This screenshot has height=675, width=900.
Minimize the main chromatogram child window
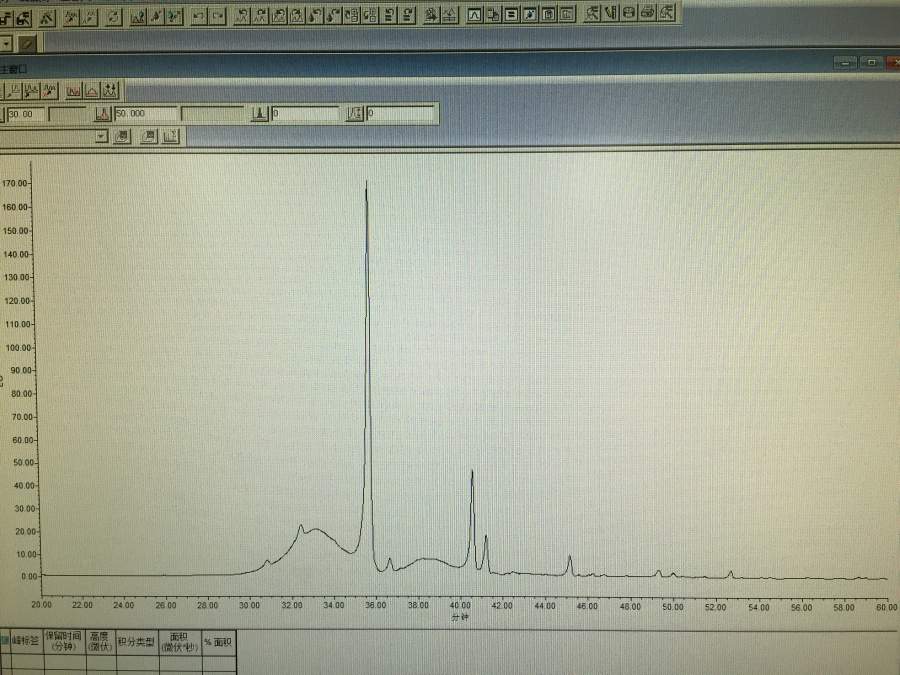click(845, 63)
